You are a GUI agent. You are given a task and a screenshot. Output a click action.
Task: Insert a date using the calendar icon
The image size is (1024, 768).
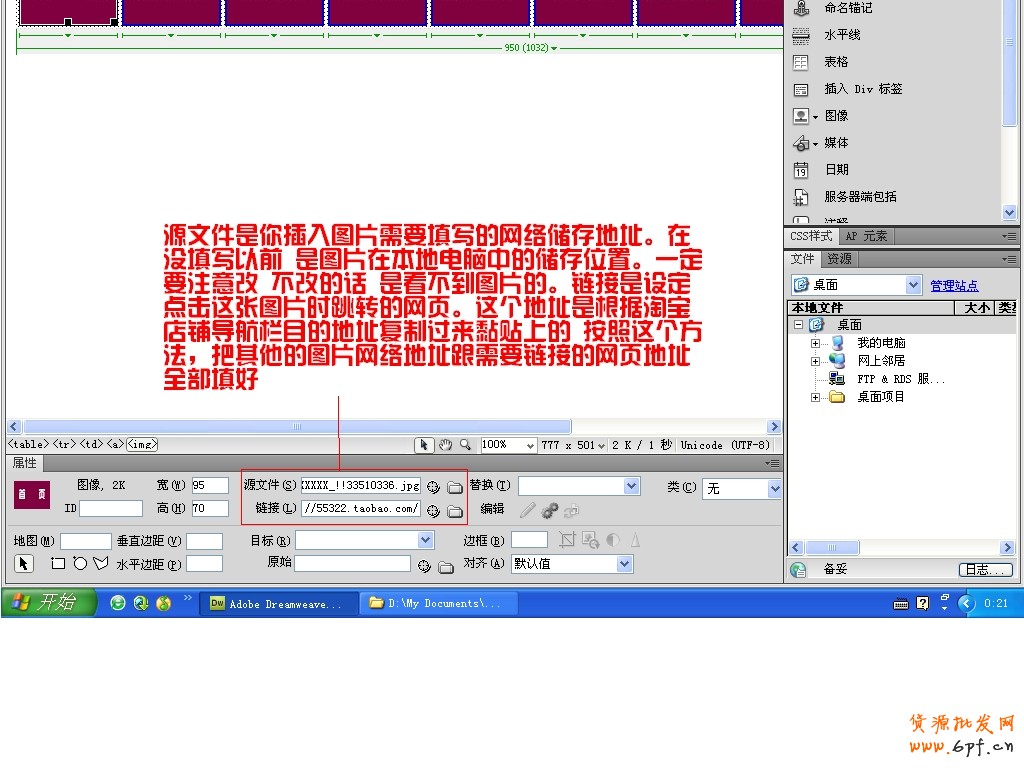[801, 170]
